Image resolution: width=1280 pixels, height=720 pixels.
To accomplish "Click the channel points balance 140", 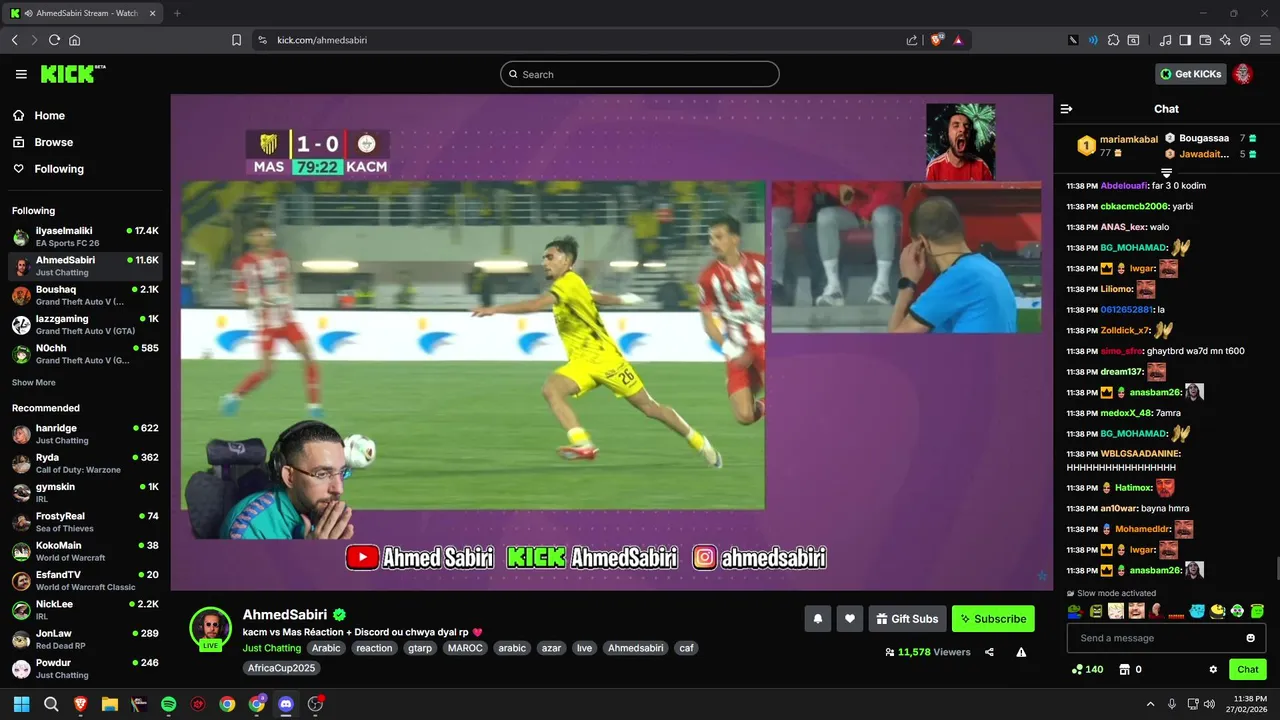I will point(1087,670).
